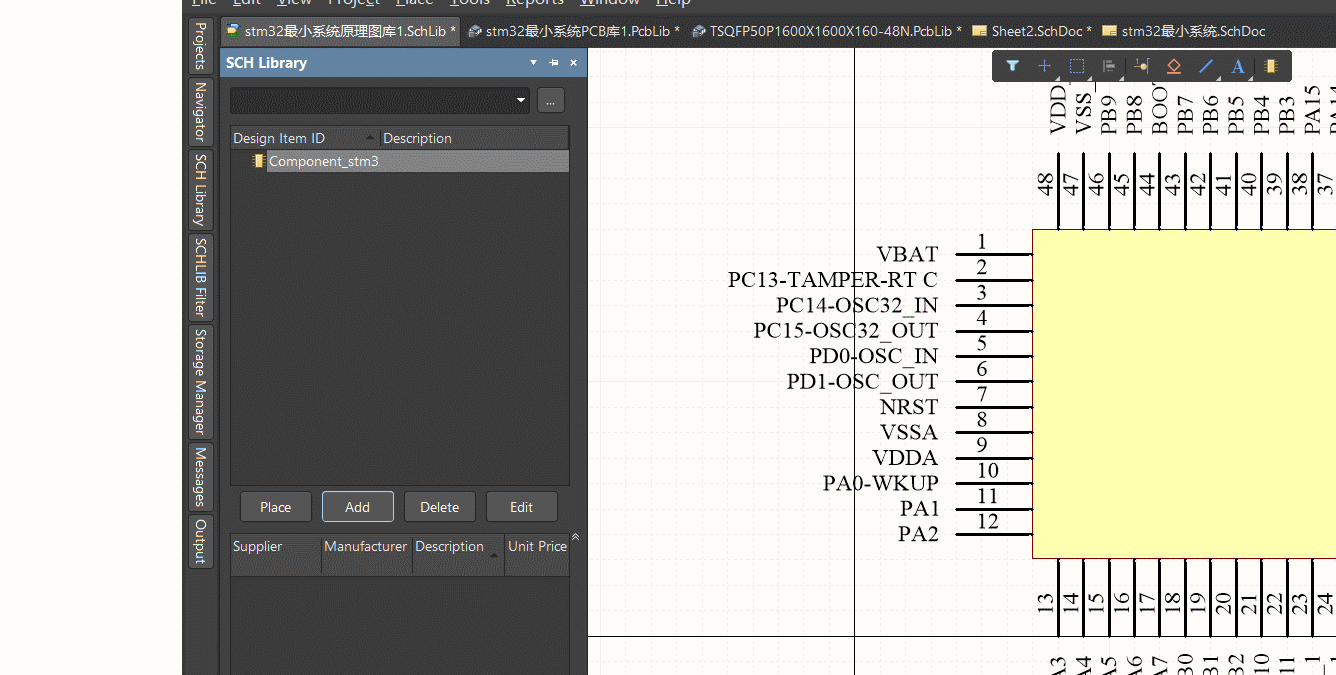
Task: Select the move/add crosshair tool
Action: 1044,67
